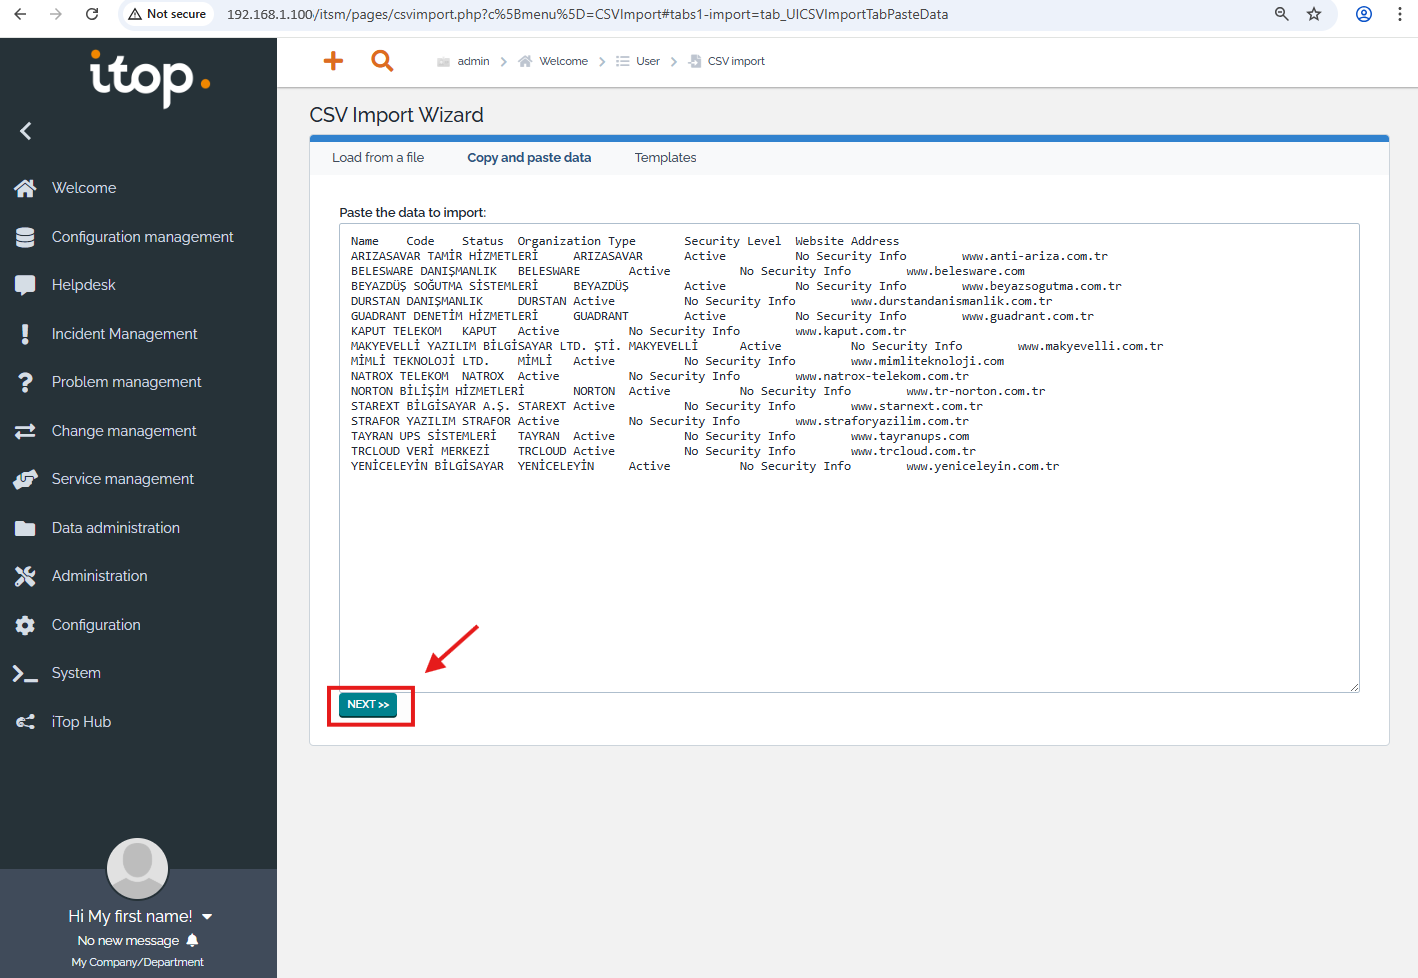Screen dimensions: 1418x978
Task: Open the orange magnifier search icon
Action: pyautogui.click(x=382, y=61)
